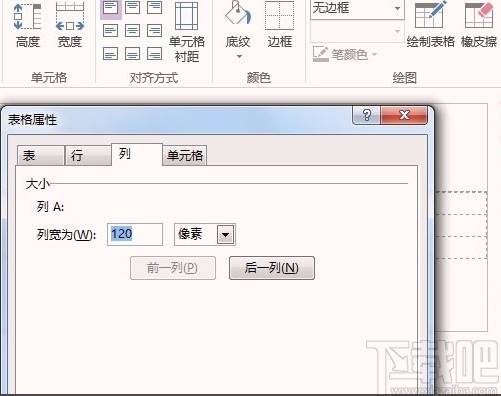Click the disabled 前一列(P) button
Screen dimensions: 501x396
click(x=173, y=268)
